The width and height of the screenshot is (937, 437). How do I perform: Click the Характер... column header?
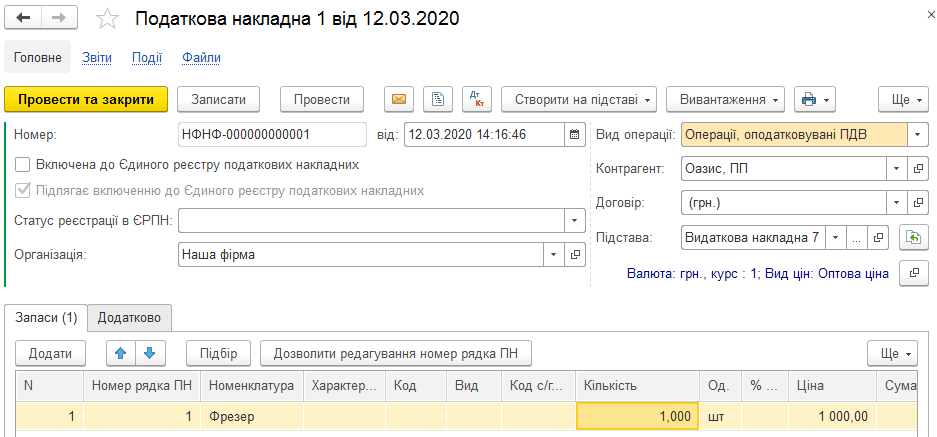point(345,386)
